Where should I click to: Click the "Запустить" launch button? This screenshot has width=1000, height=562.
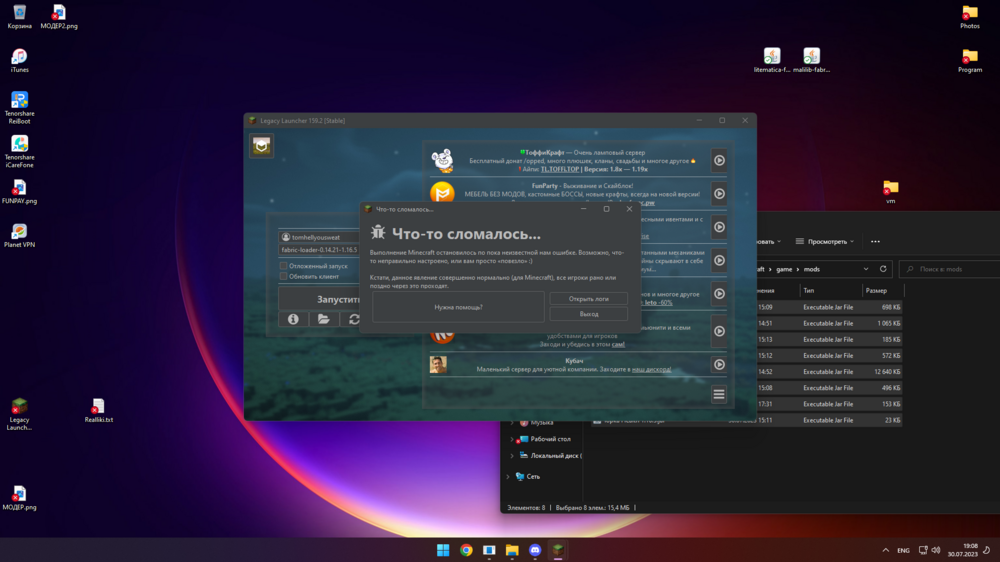coord(320,299)
